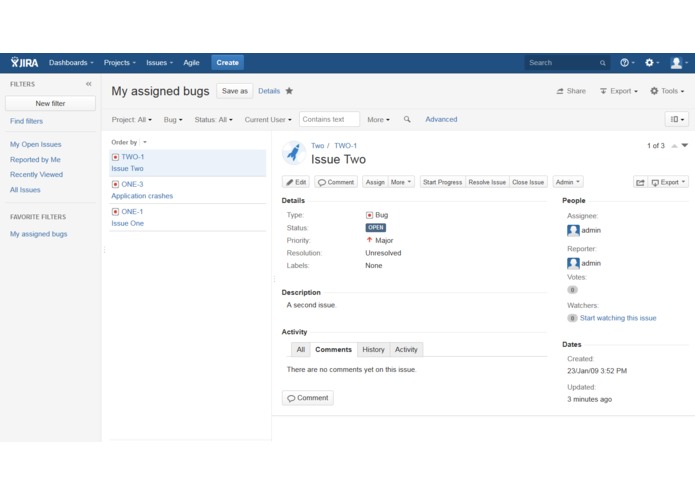Screen dimensions: 695x494
Task: Open All Issues filter
Action: point(25,190)
